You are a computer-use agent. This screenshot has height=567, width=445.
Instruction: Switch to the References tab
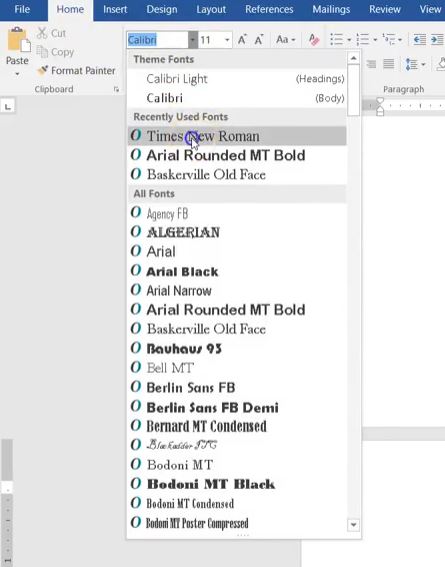(x=269, y=9)
